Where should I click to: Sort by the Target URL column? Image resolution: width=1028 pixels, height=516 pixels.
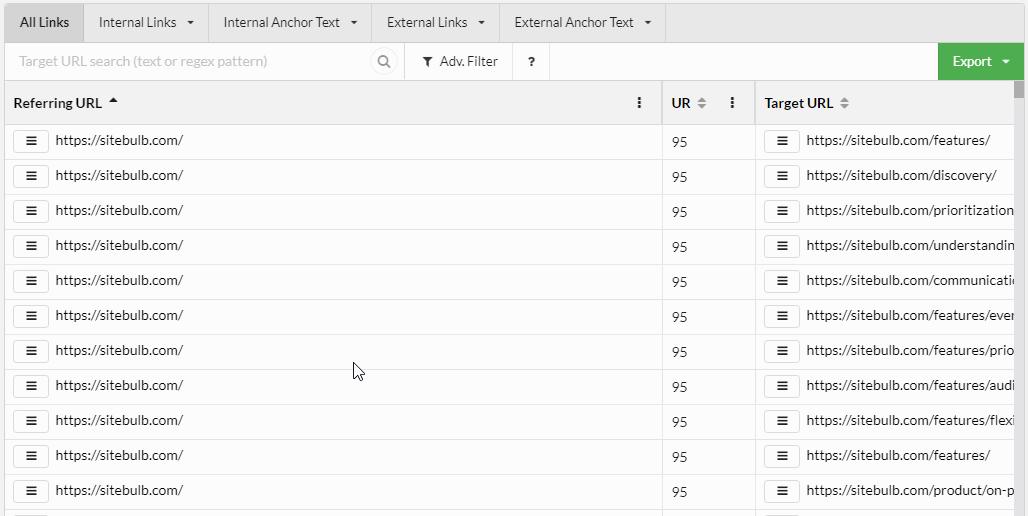(x=806, y=103)
